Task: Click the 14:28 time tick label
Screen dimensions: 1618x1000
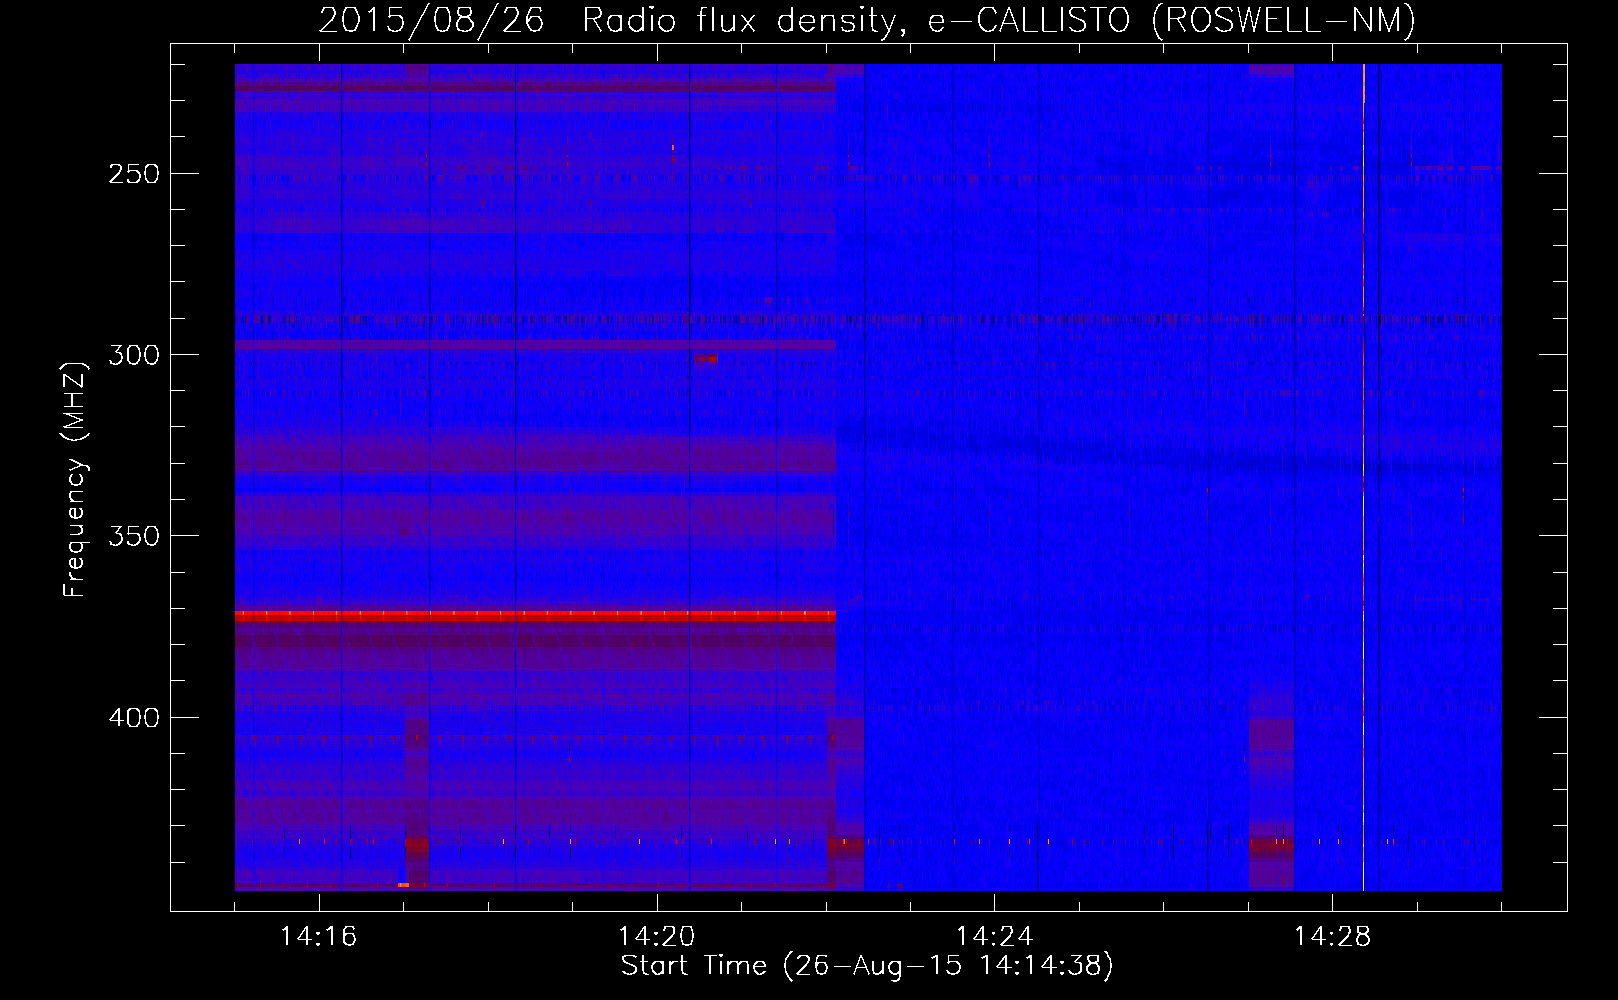Action: point(1332,937)
